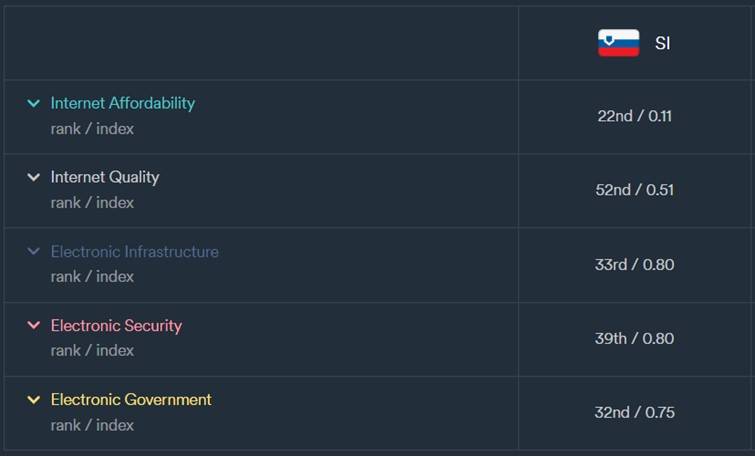Click rank / index under Internet Affordability

(x=92, y=129)
